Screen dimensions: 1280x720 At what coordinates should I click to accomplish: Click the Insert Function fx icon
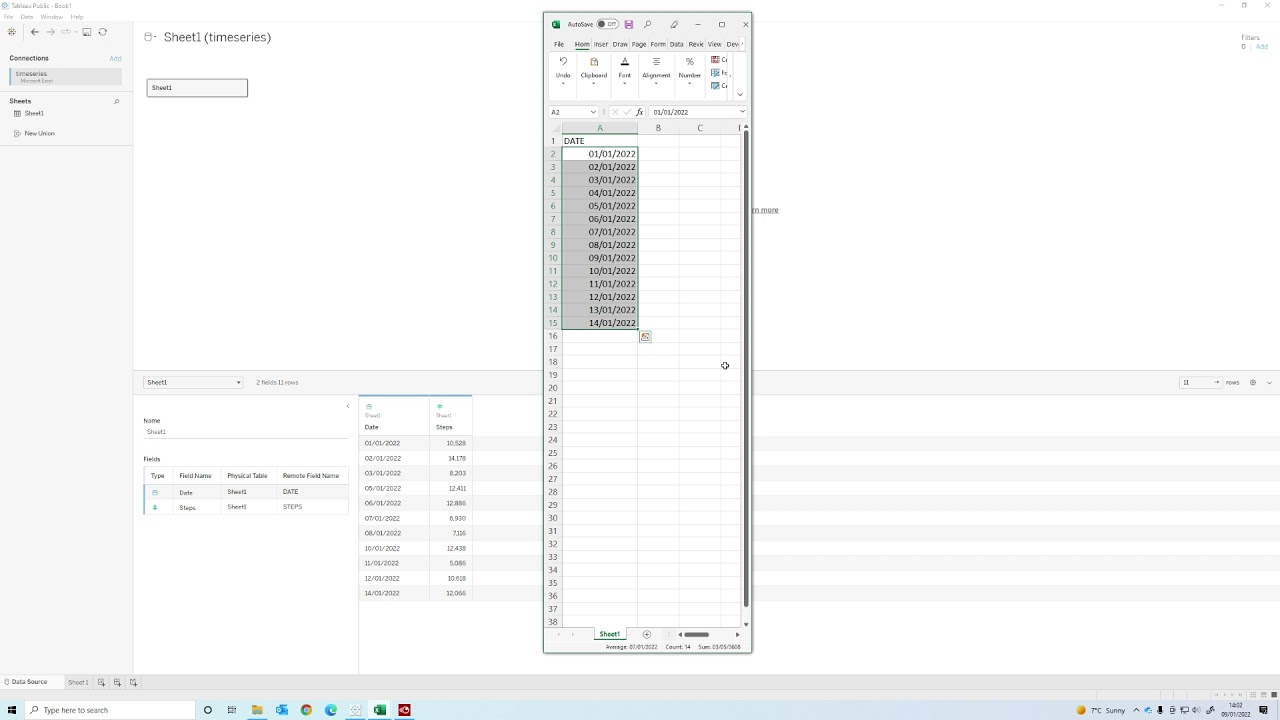639,112
